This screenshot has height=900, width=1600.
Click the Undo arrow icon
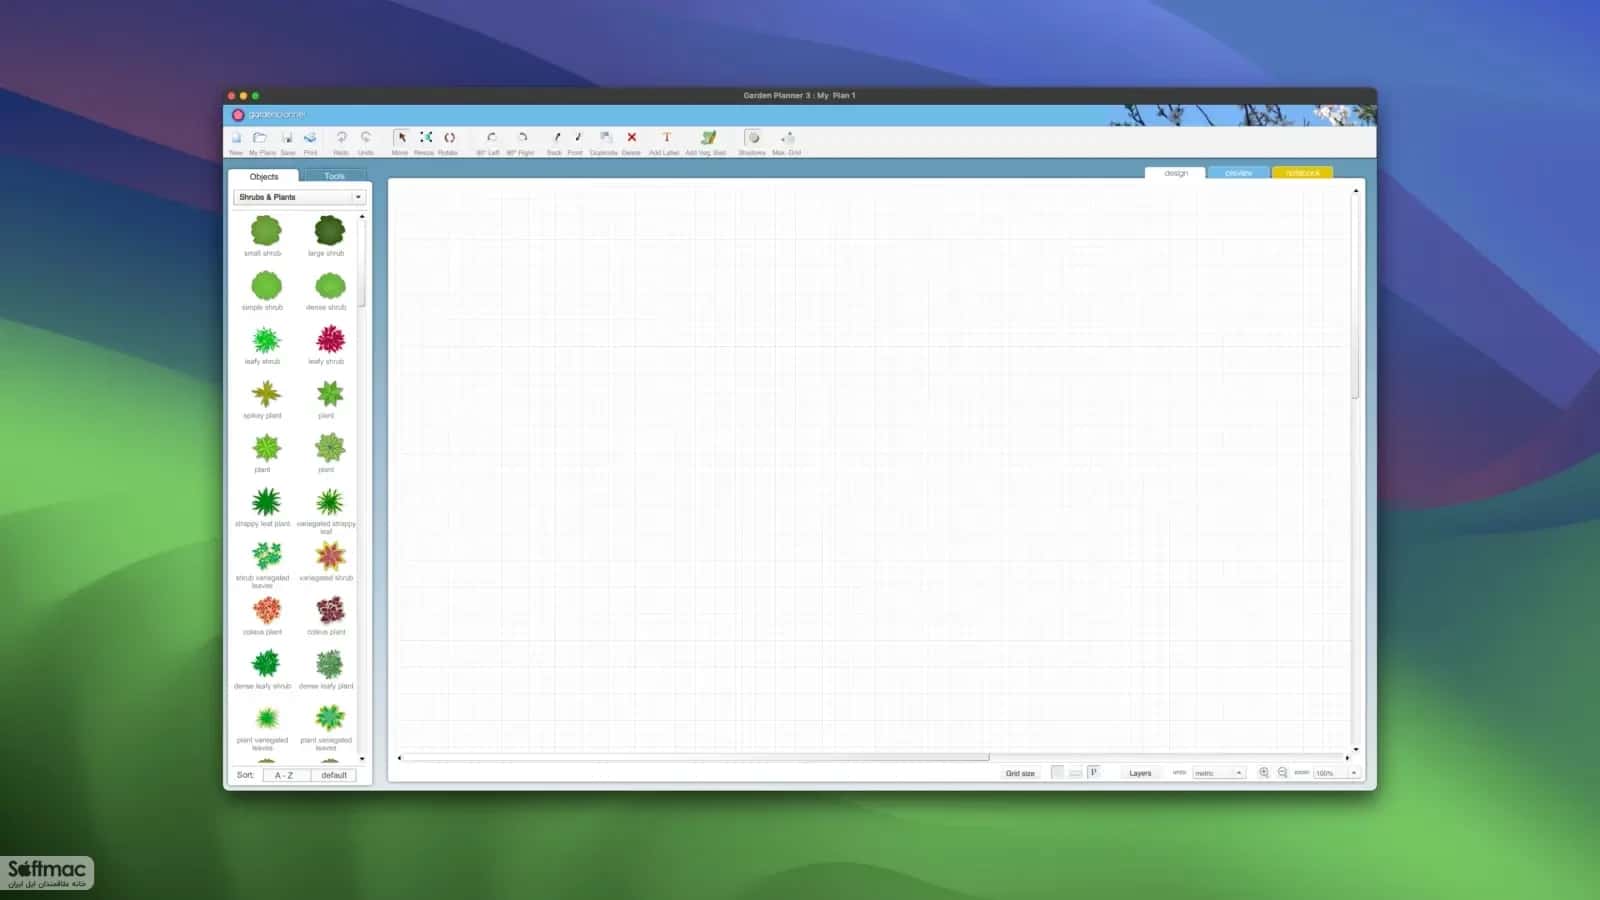(x=366, y=138)
